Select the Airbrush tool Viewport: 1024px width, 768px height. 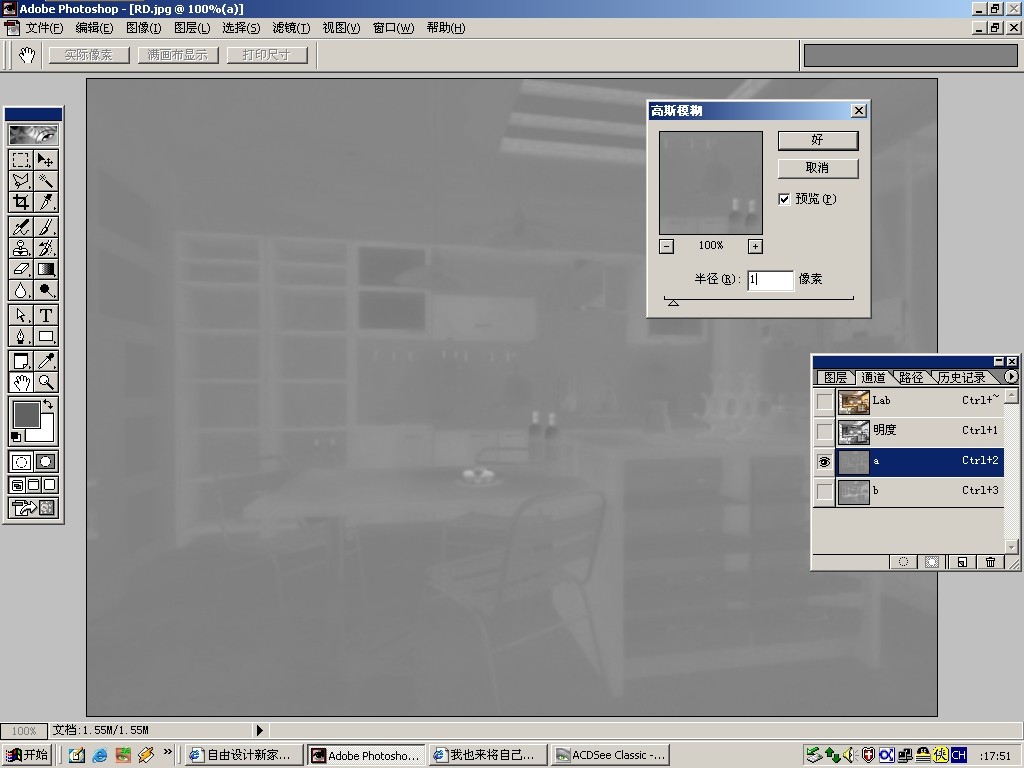click(21, 227)
